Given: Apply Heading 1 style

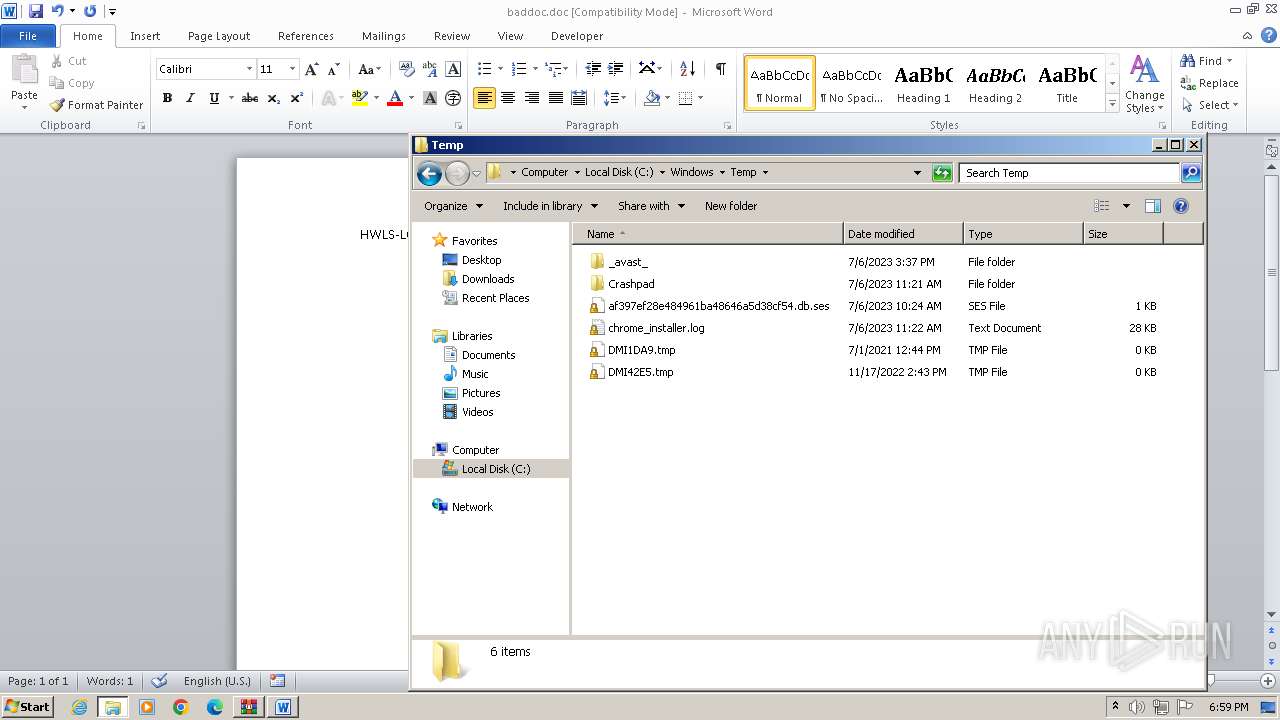Looking at the screenshot, I should pos(923,83).
